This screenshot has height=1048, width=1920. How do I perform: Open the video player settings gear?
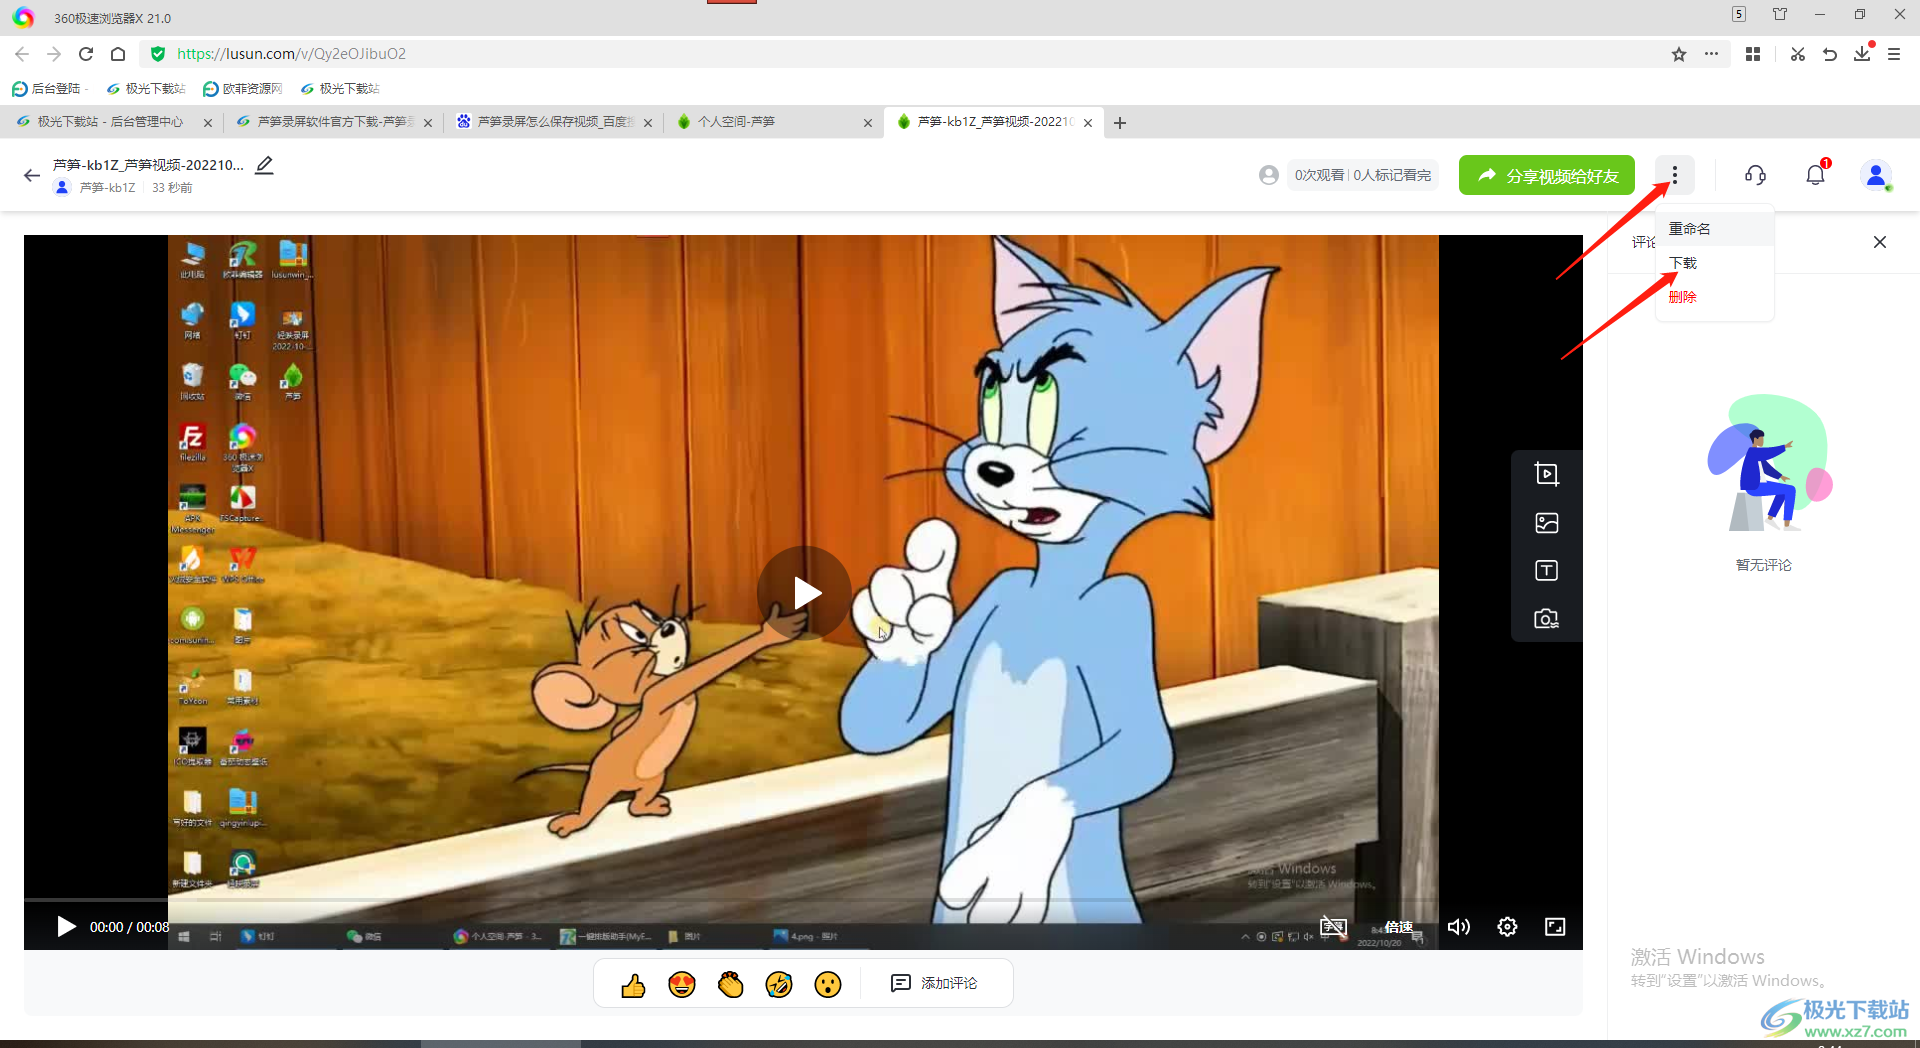[x=1507, y=927]
